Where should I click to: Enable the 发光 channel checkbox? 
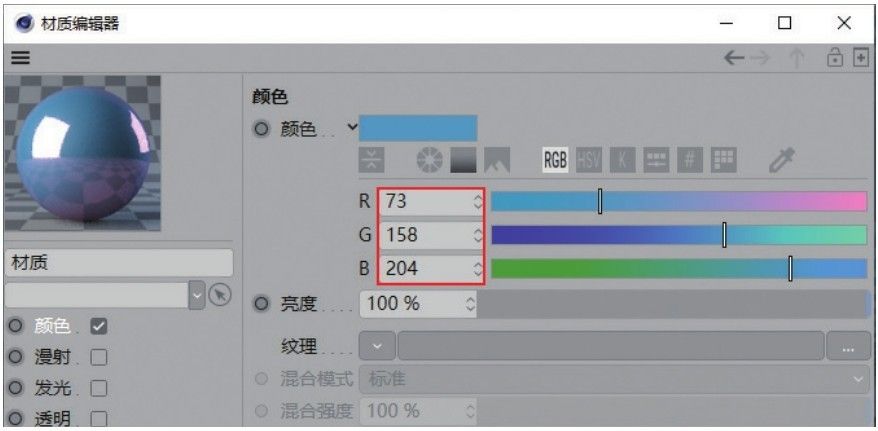[99, 388]
